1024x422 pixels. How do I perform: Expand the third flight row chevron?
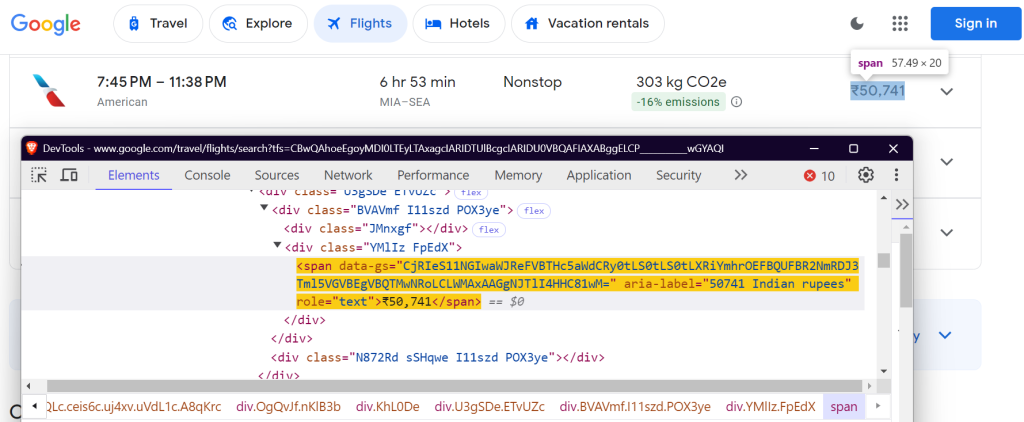click(947, 232)
